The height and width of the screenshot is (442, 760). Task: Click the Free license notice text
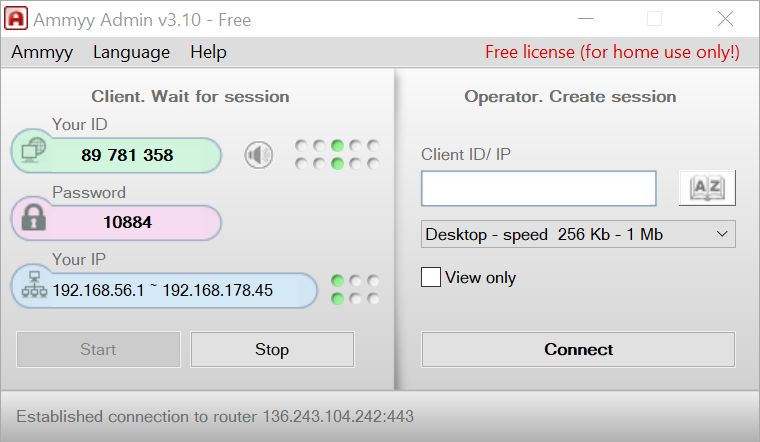pyautogui.click(x=612, y=52)
